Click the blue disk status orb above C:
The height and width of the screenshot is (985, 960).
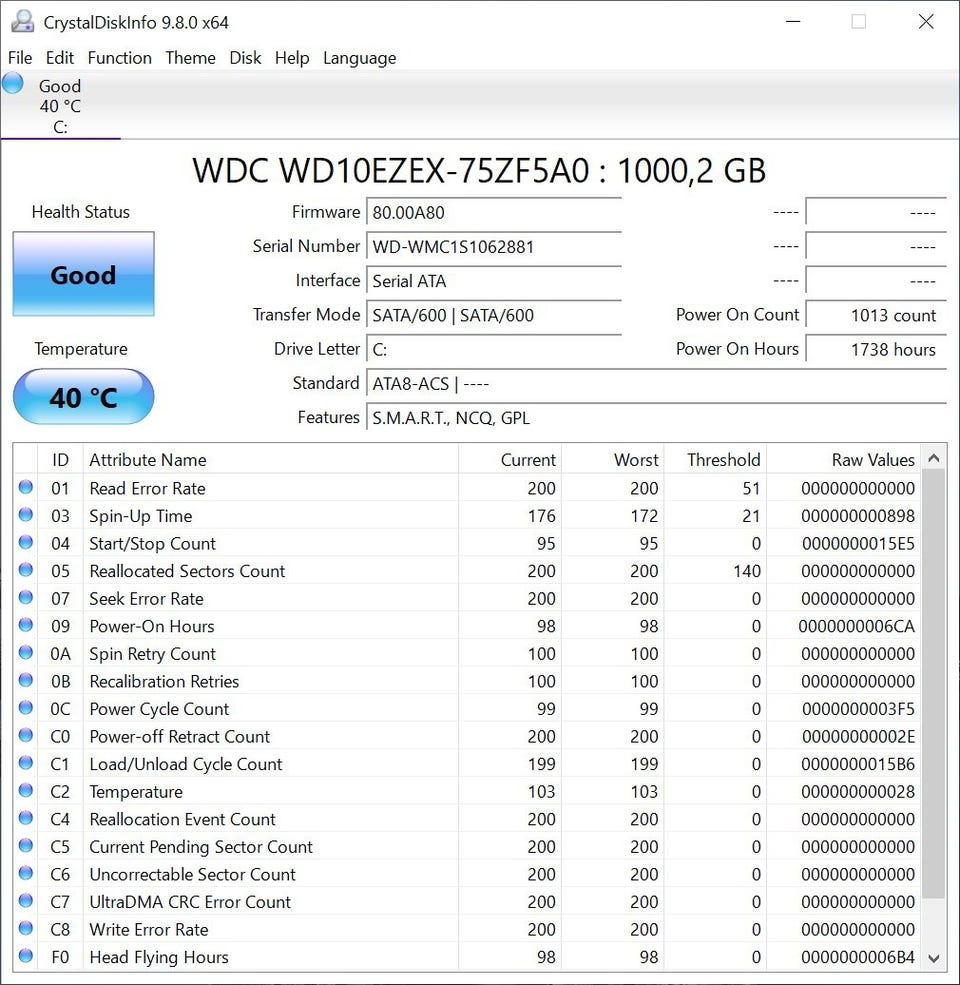click(x=13, y=83)
